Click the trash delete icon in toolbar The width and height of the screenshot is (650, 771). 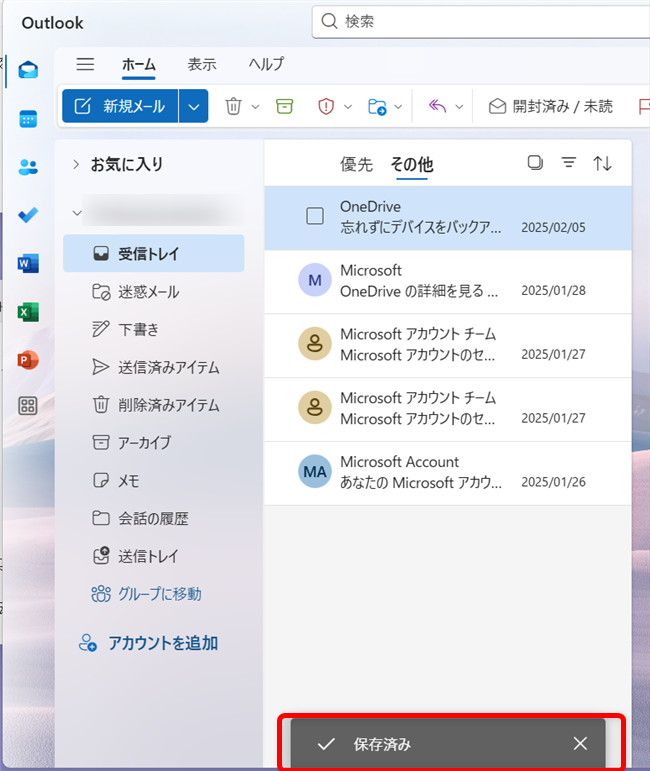click(233, 106)
